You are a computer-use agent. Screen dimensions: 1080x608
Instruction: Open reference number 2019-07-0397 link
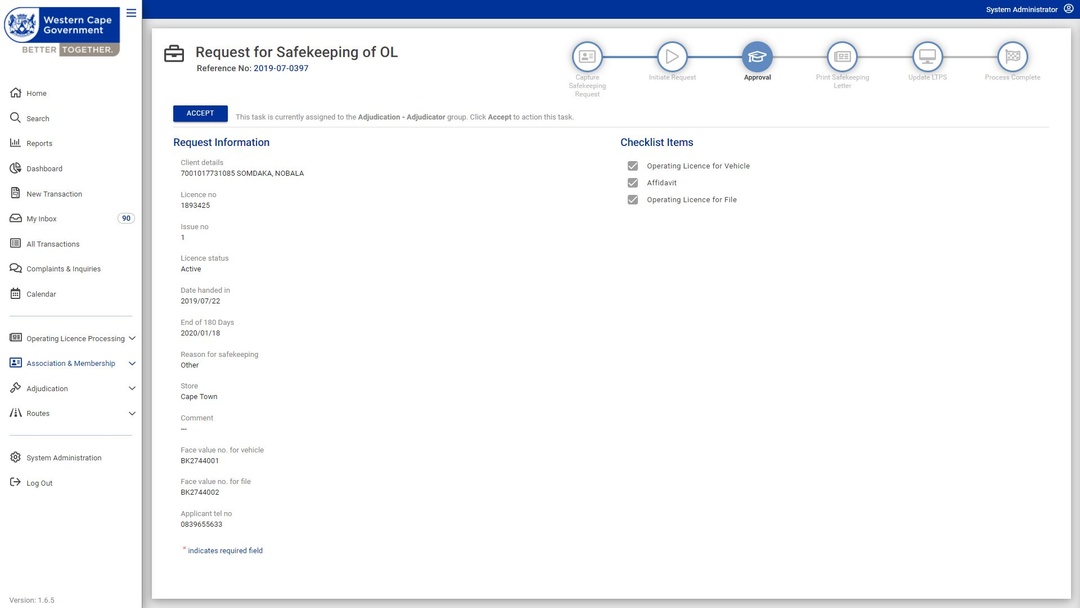tap(280, 69)
